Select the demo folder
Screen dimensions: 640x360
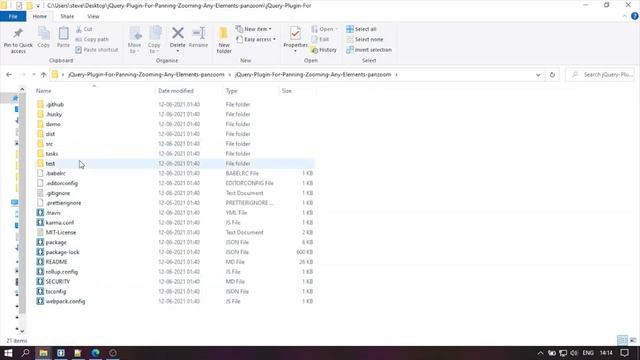click(53, 124)
